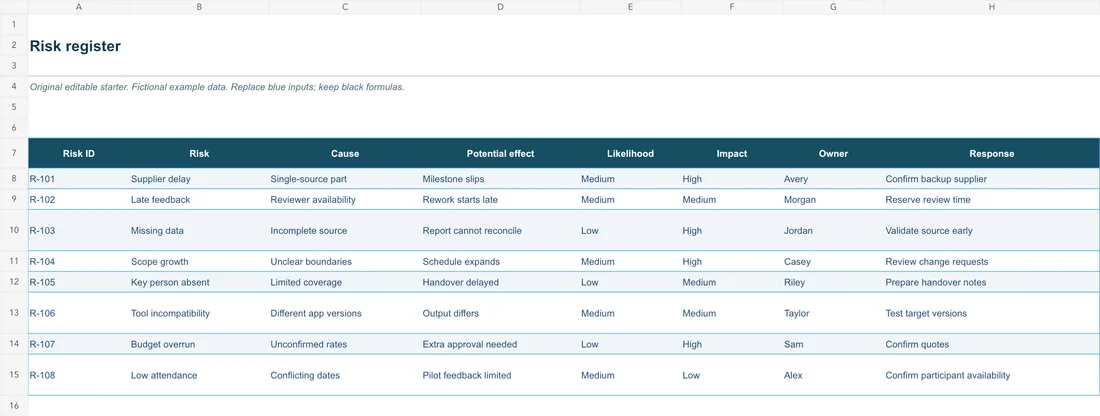Select cell R-101

click(x=79, y=179)
